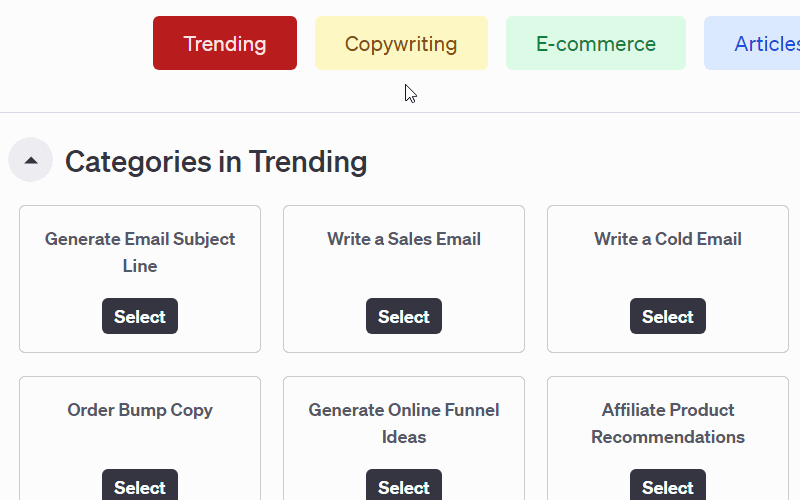
Task: Open the Copywriting category tab
Action: point(401,44)
